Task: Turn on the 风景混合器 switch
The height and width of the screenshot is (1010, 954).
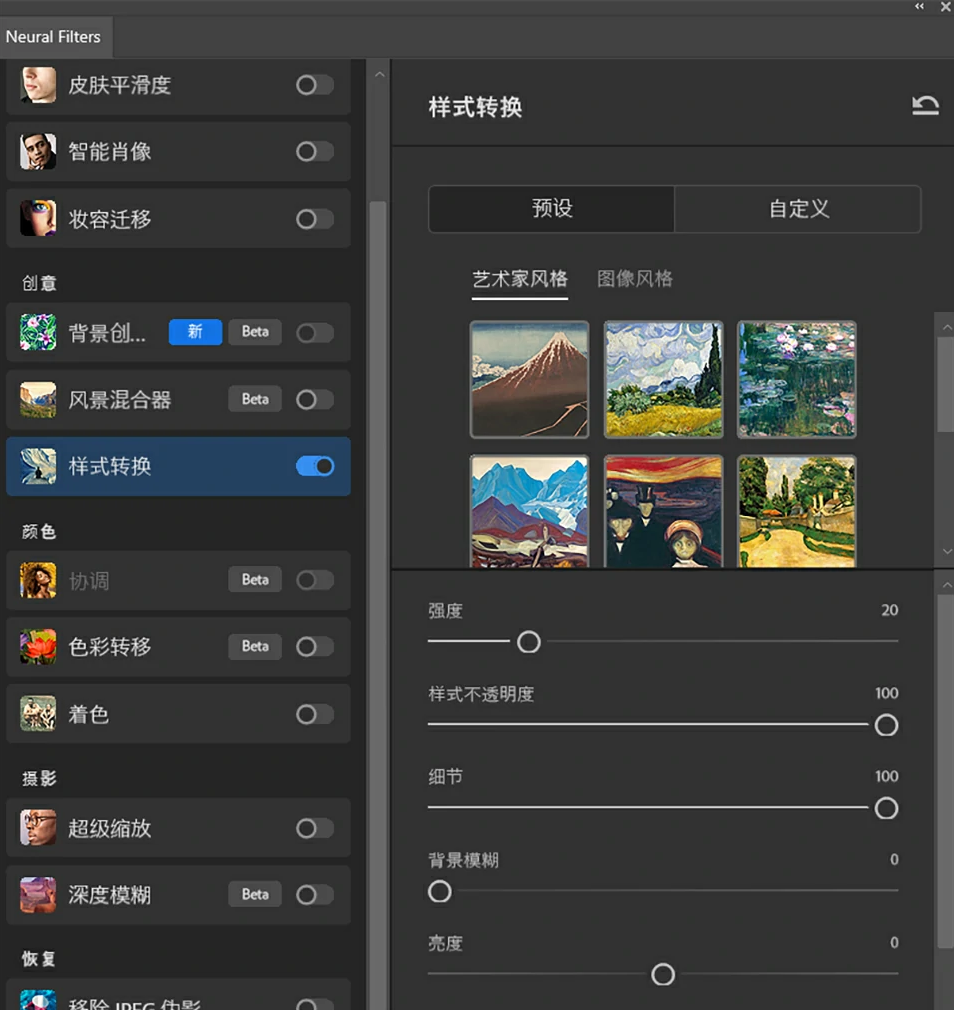Action: coord(314,399)
